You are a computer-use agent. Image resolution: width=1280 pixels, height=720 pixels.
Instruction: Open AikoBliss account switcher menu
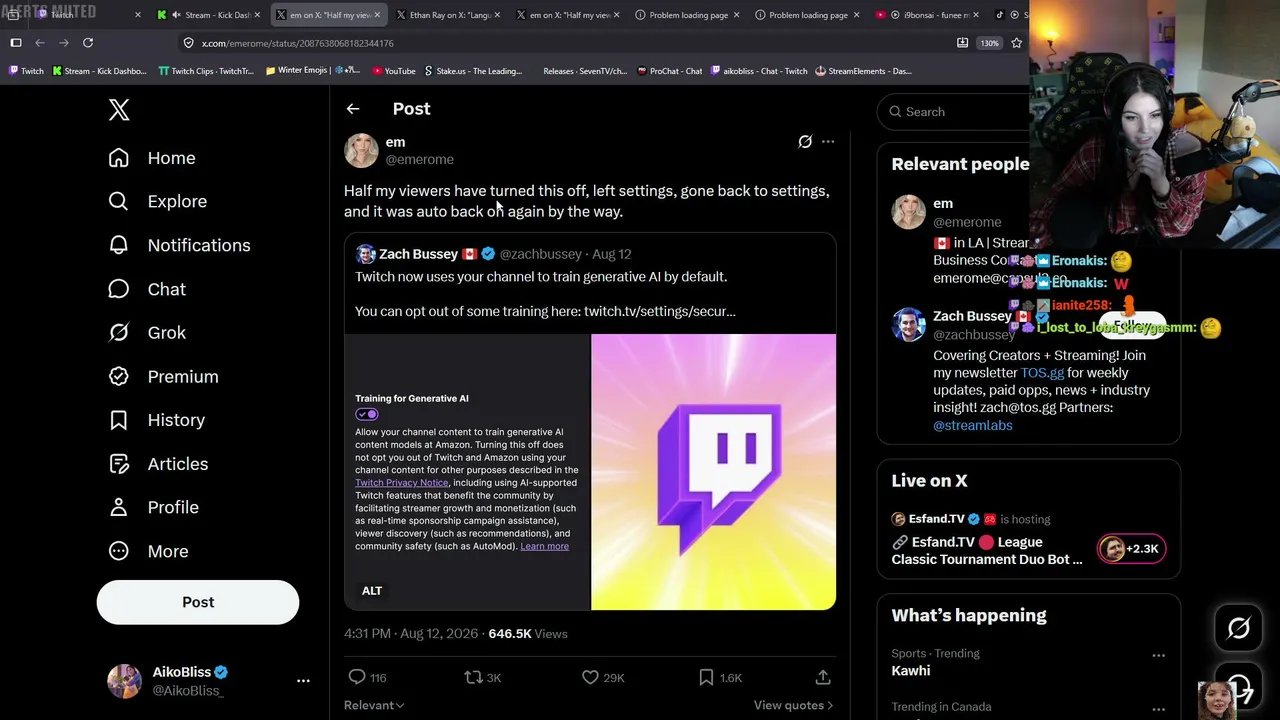(303, 681)
